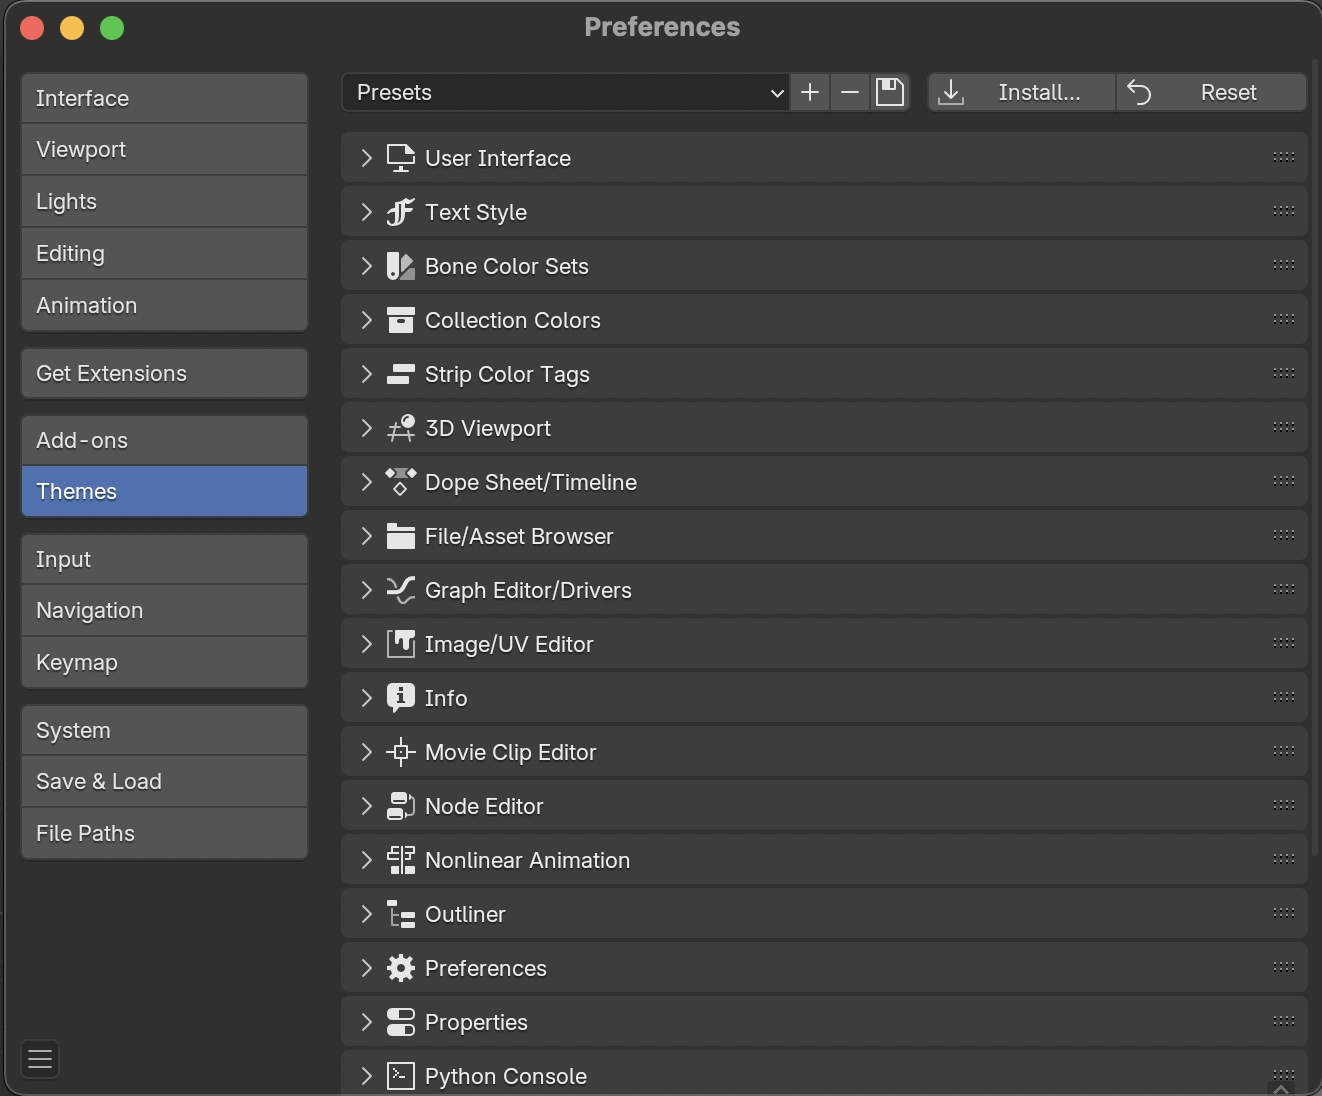
Task: Click the Node Editor icon
Action: [x=401, y=806]
